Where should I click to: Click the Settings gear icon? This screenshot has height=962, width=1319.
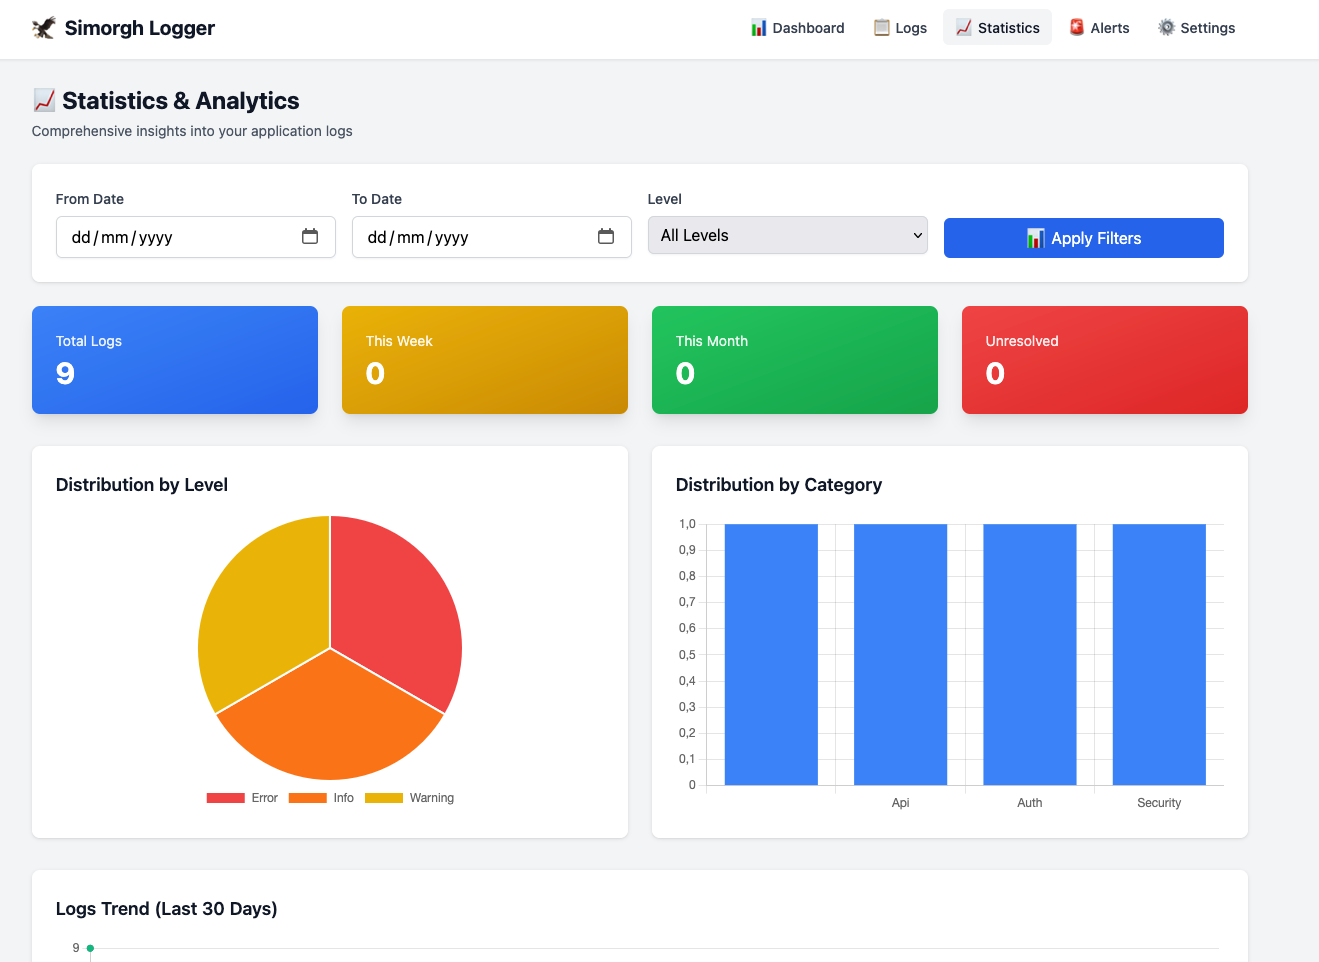[x=1166, y=28]
